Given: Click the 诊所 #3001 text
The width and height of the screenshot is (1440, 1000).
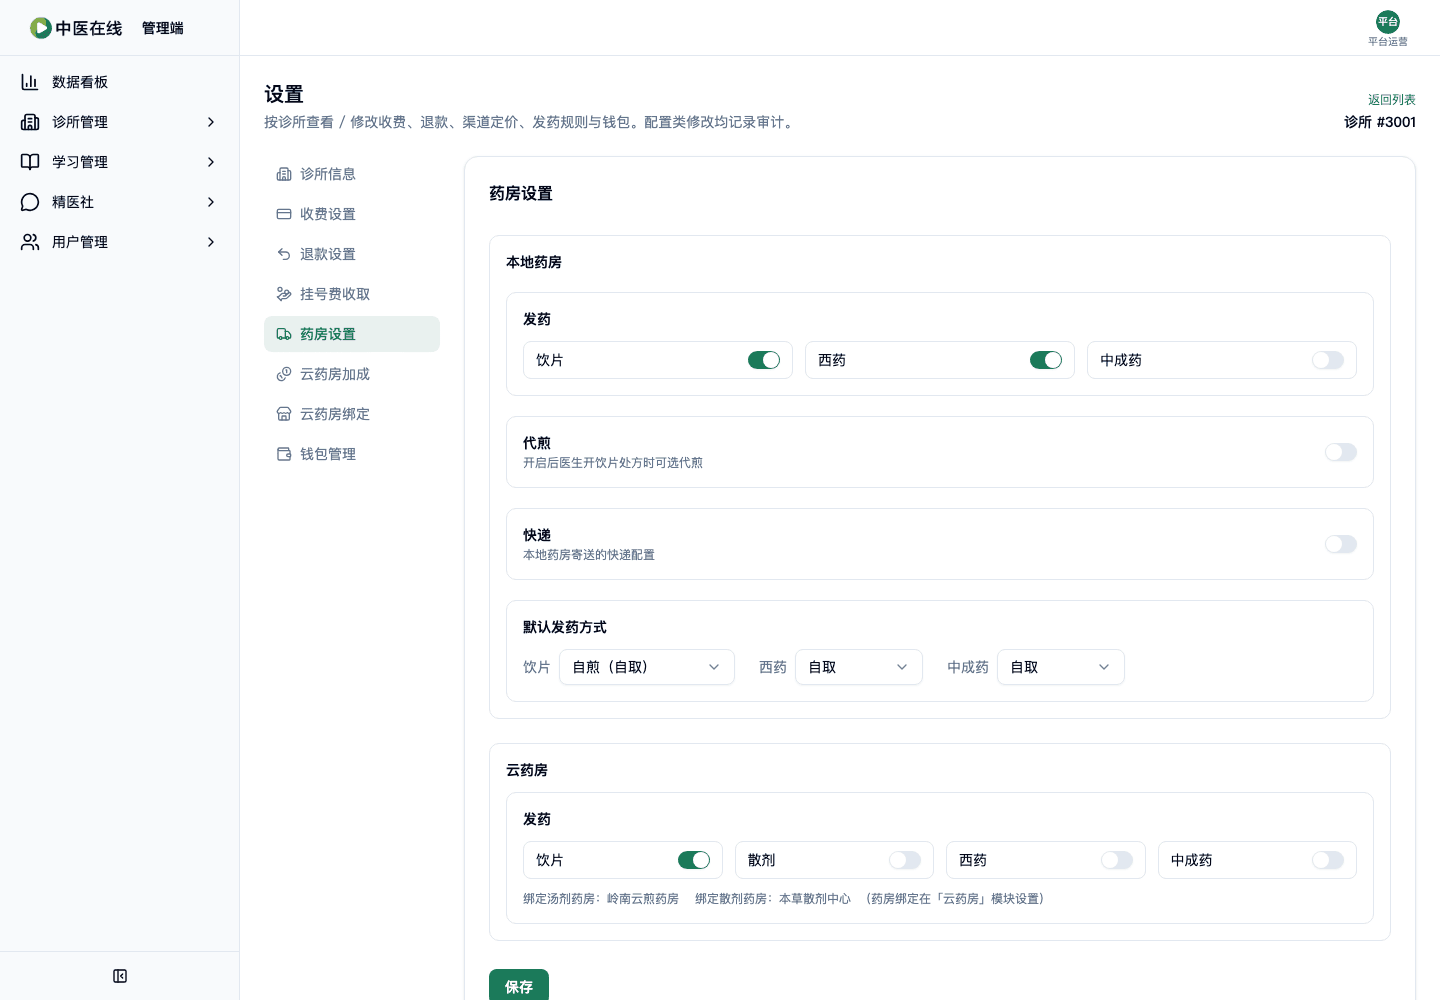Looking at the screenshot, I should (x=1380, y=122).
